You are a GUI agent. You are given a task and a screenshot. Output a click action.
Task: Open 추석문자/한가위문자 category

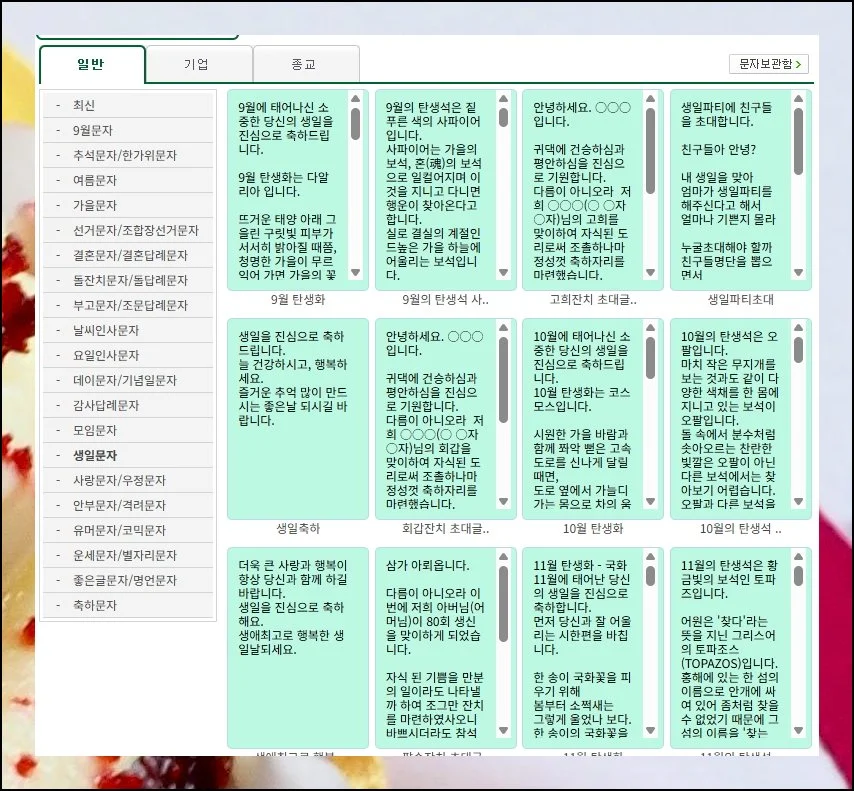point(124,155)
